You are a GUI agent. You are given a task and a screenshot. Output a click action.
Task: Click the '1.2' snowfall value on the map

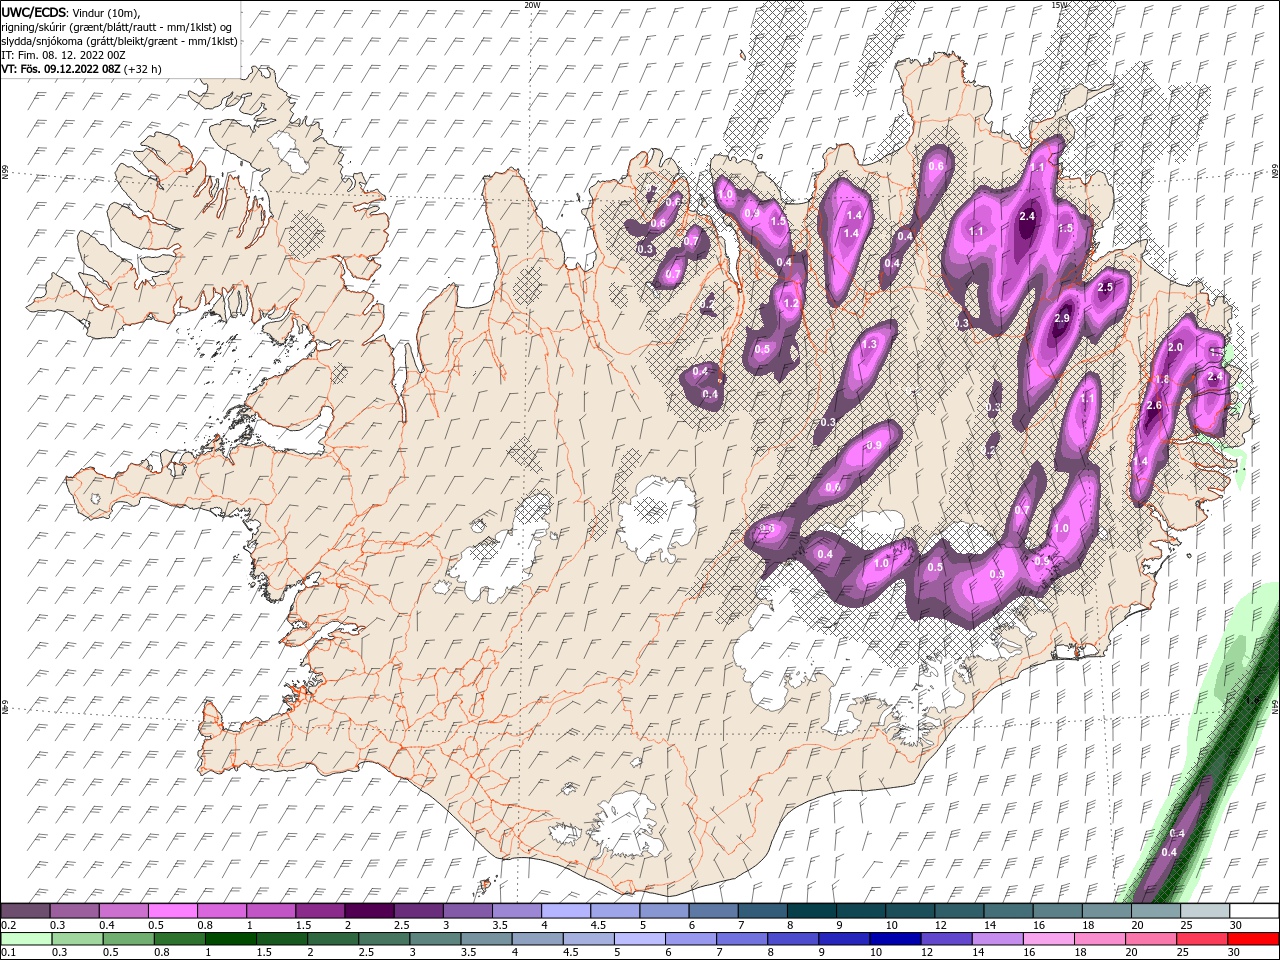pyautogui.click(x=791, y=303)
